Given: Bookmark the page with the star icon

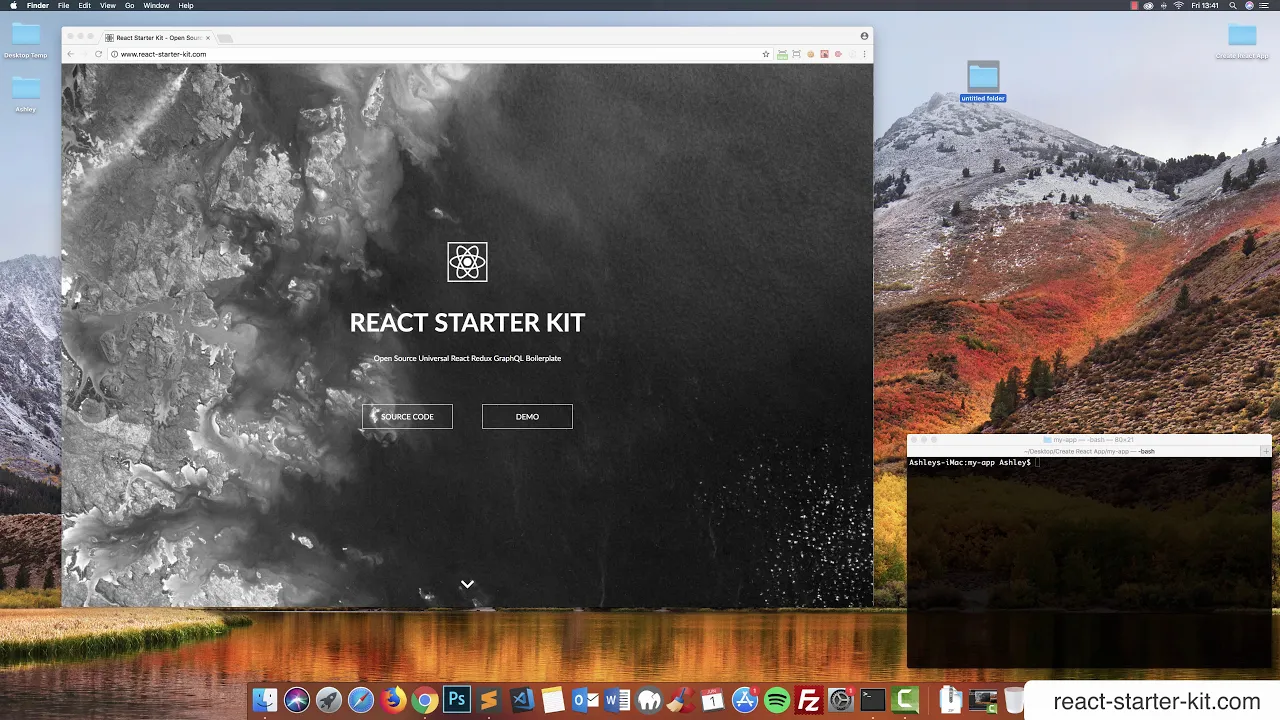Looking at the screenshot, I should [x=766, y=54].
